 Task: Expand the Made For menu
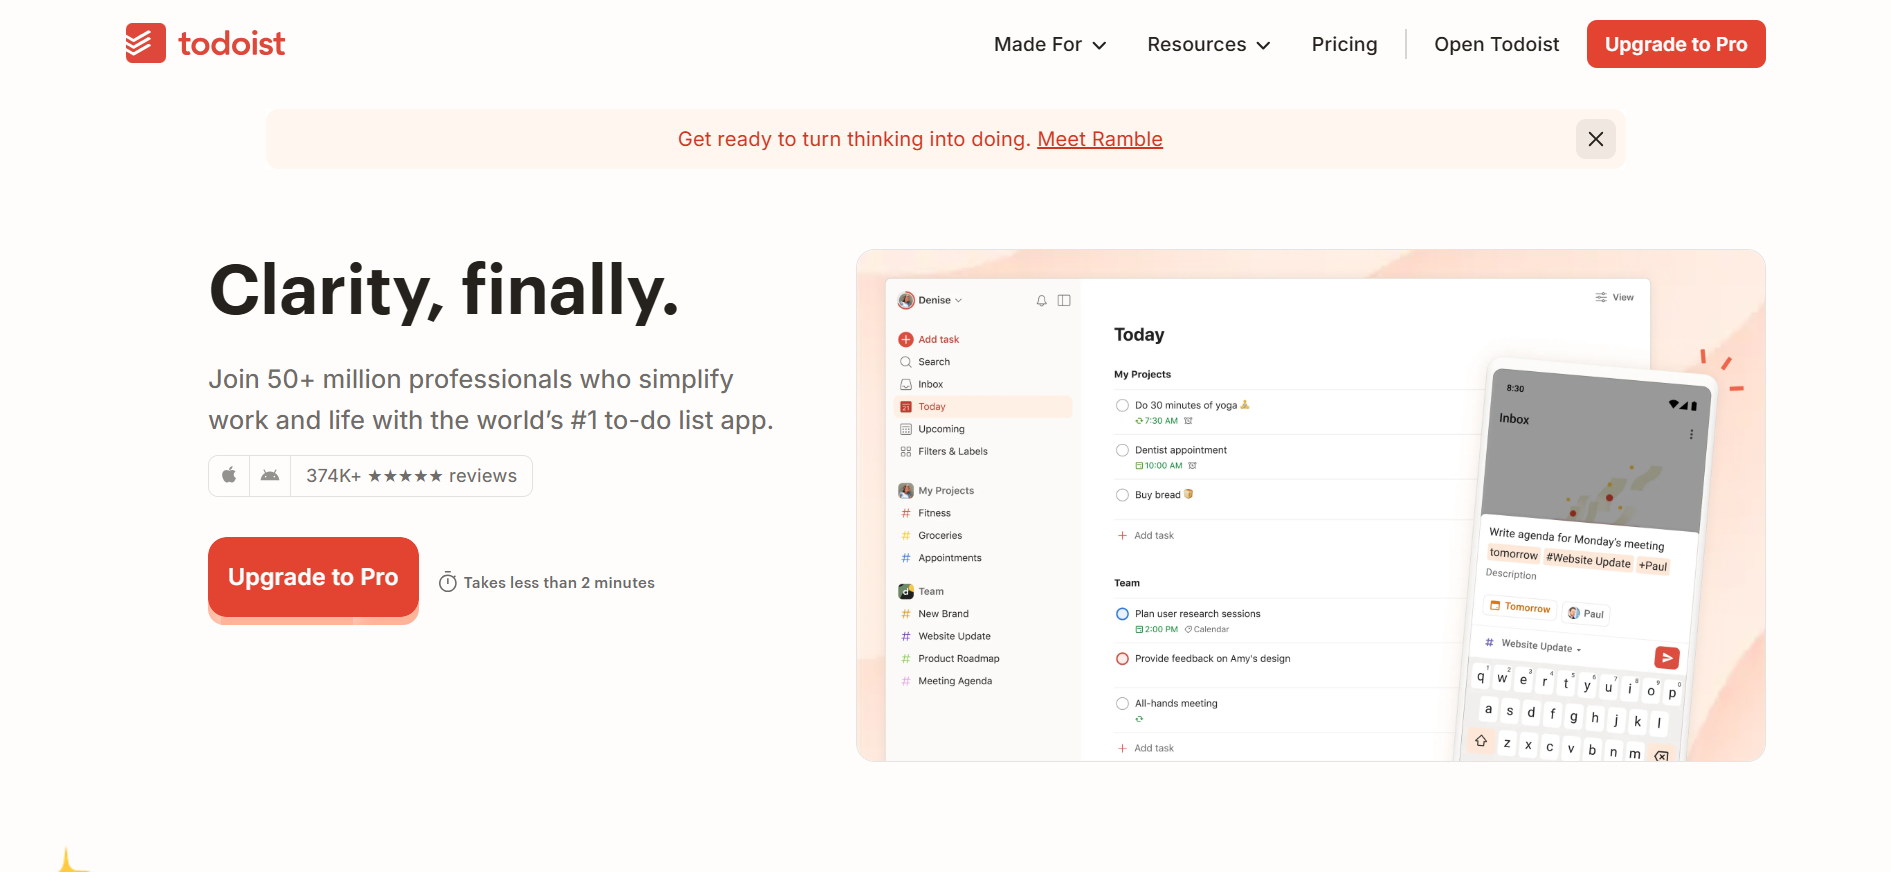coord(1050,44)
